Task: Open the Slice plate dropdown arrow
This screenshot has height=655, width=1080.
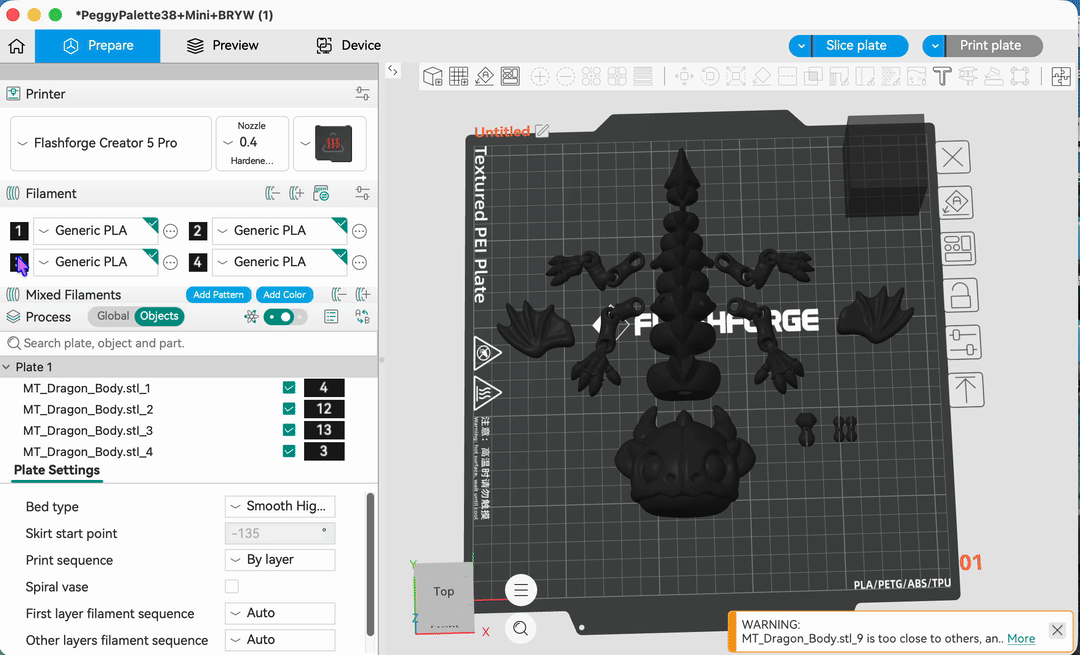Action: (x=800, y=46)
